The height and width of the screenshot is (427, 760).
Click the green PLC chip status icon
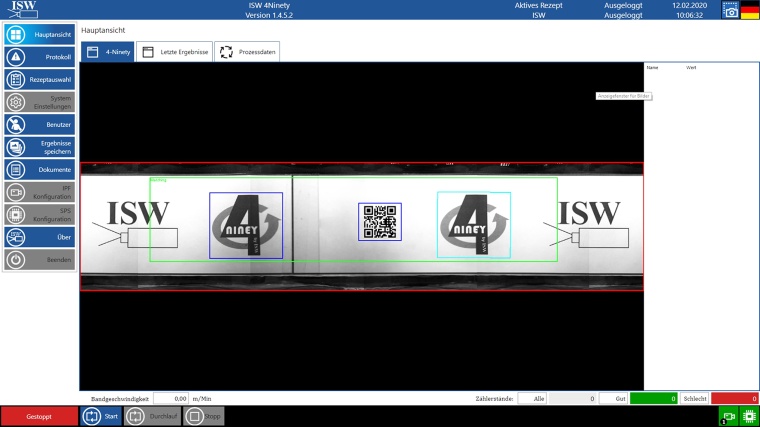(x=748, y=416)
